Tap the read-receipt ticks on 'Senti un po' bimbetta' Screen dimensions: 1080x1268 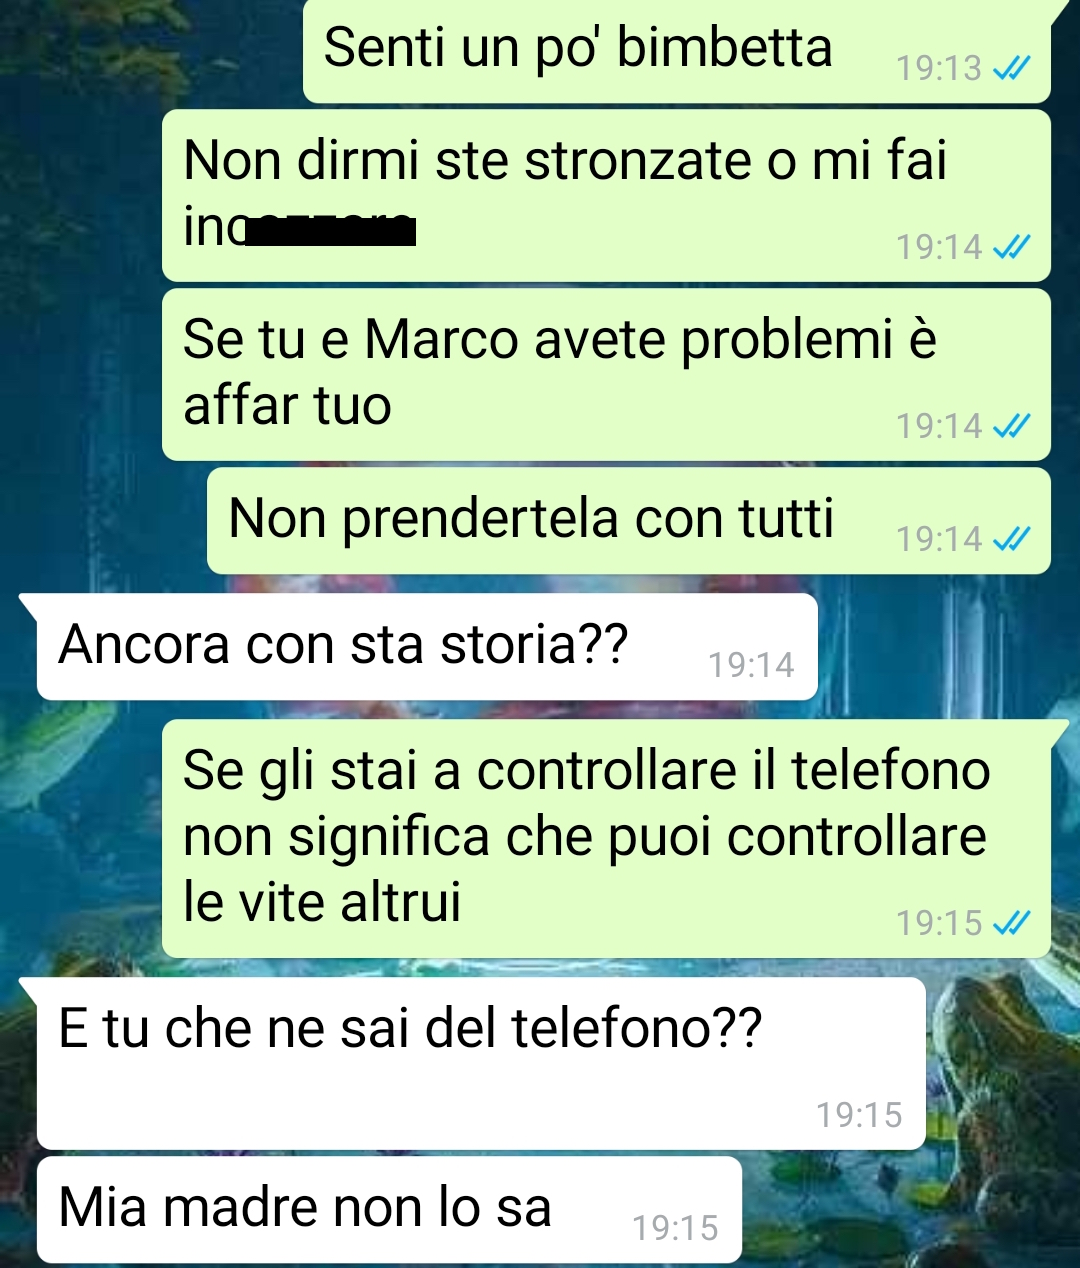[x=1010, y=68]
